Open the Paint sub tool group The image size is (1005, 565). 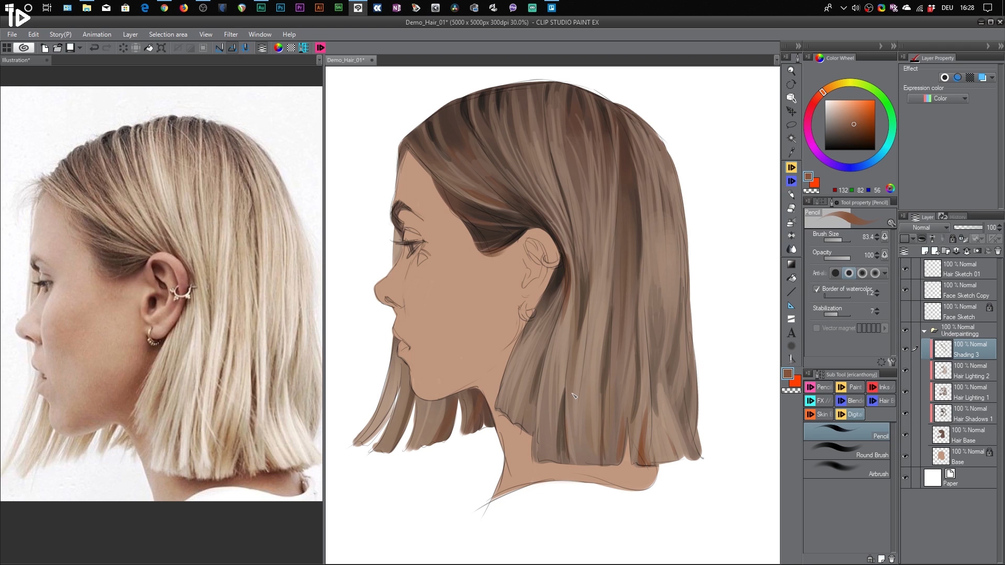849,387
